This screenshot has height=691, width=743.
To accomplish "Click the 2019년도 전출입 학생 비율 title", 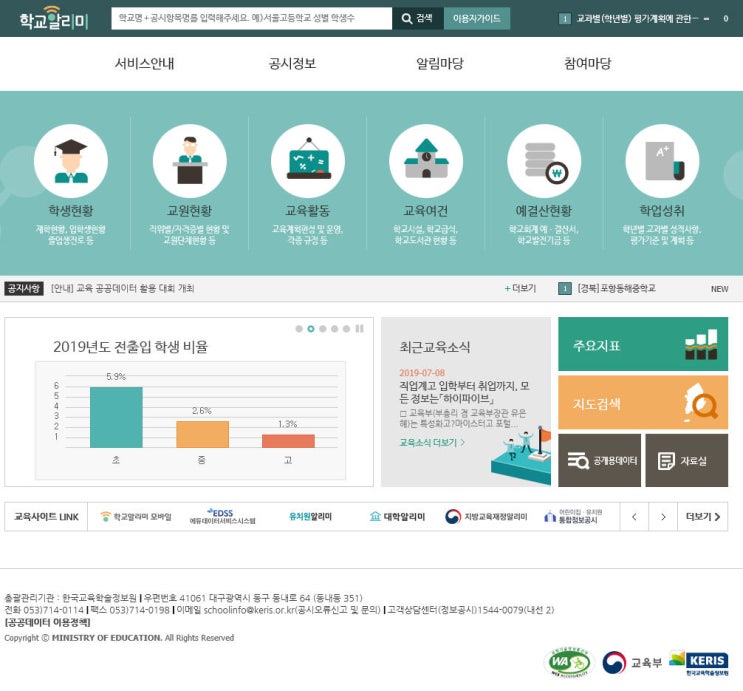I will pos(130,347).
